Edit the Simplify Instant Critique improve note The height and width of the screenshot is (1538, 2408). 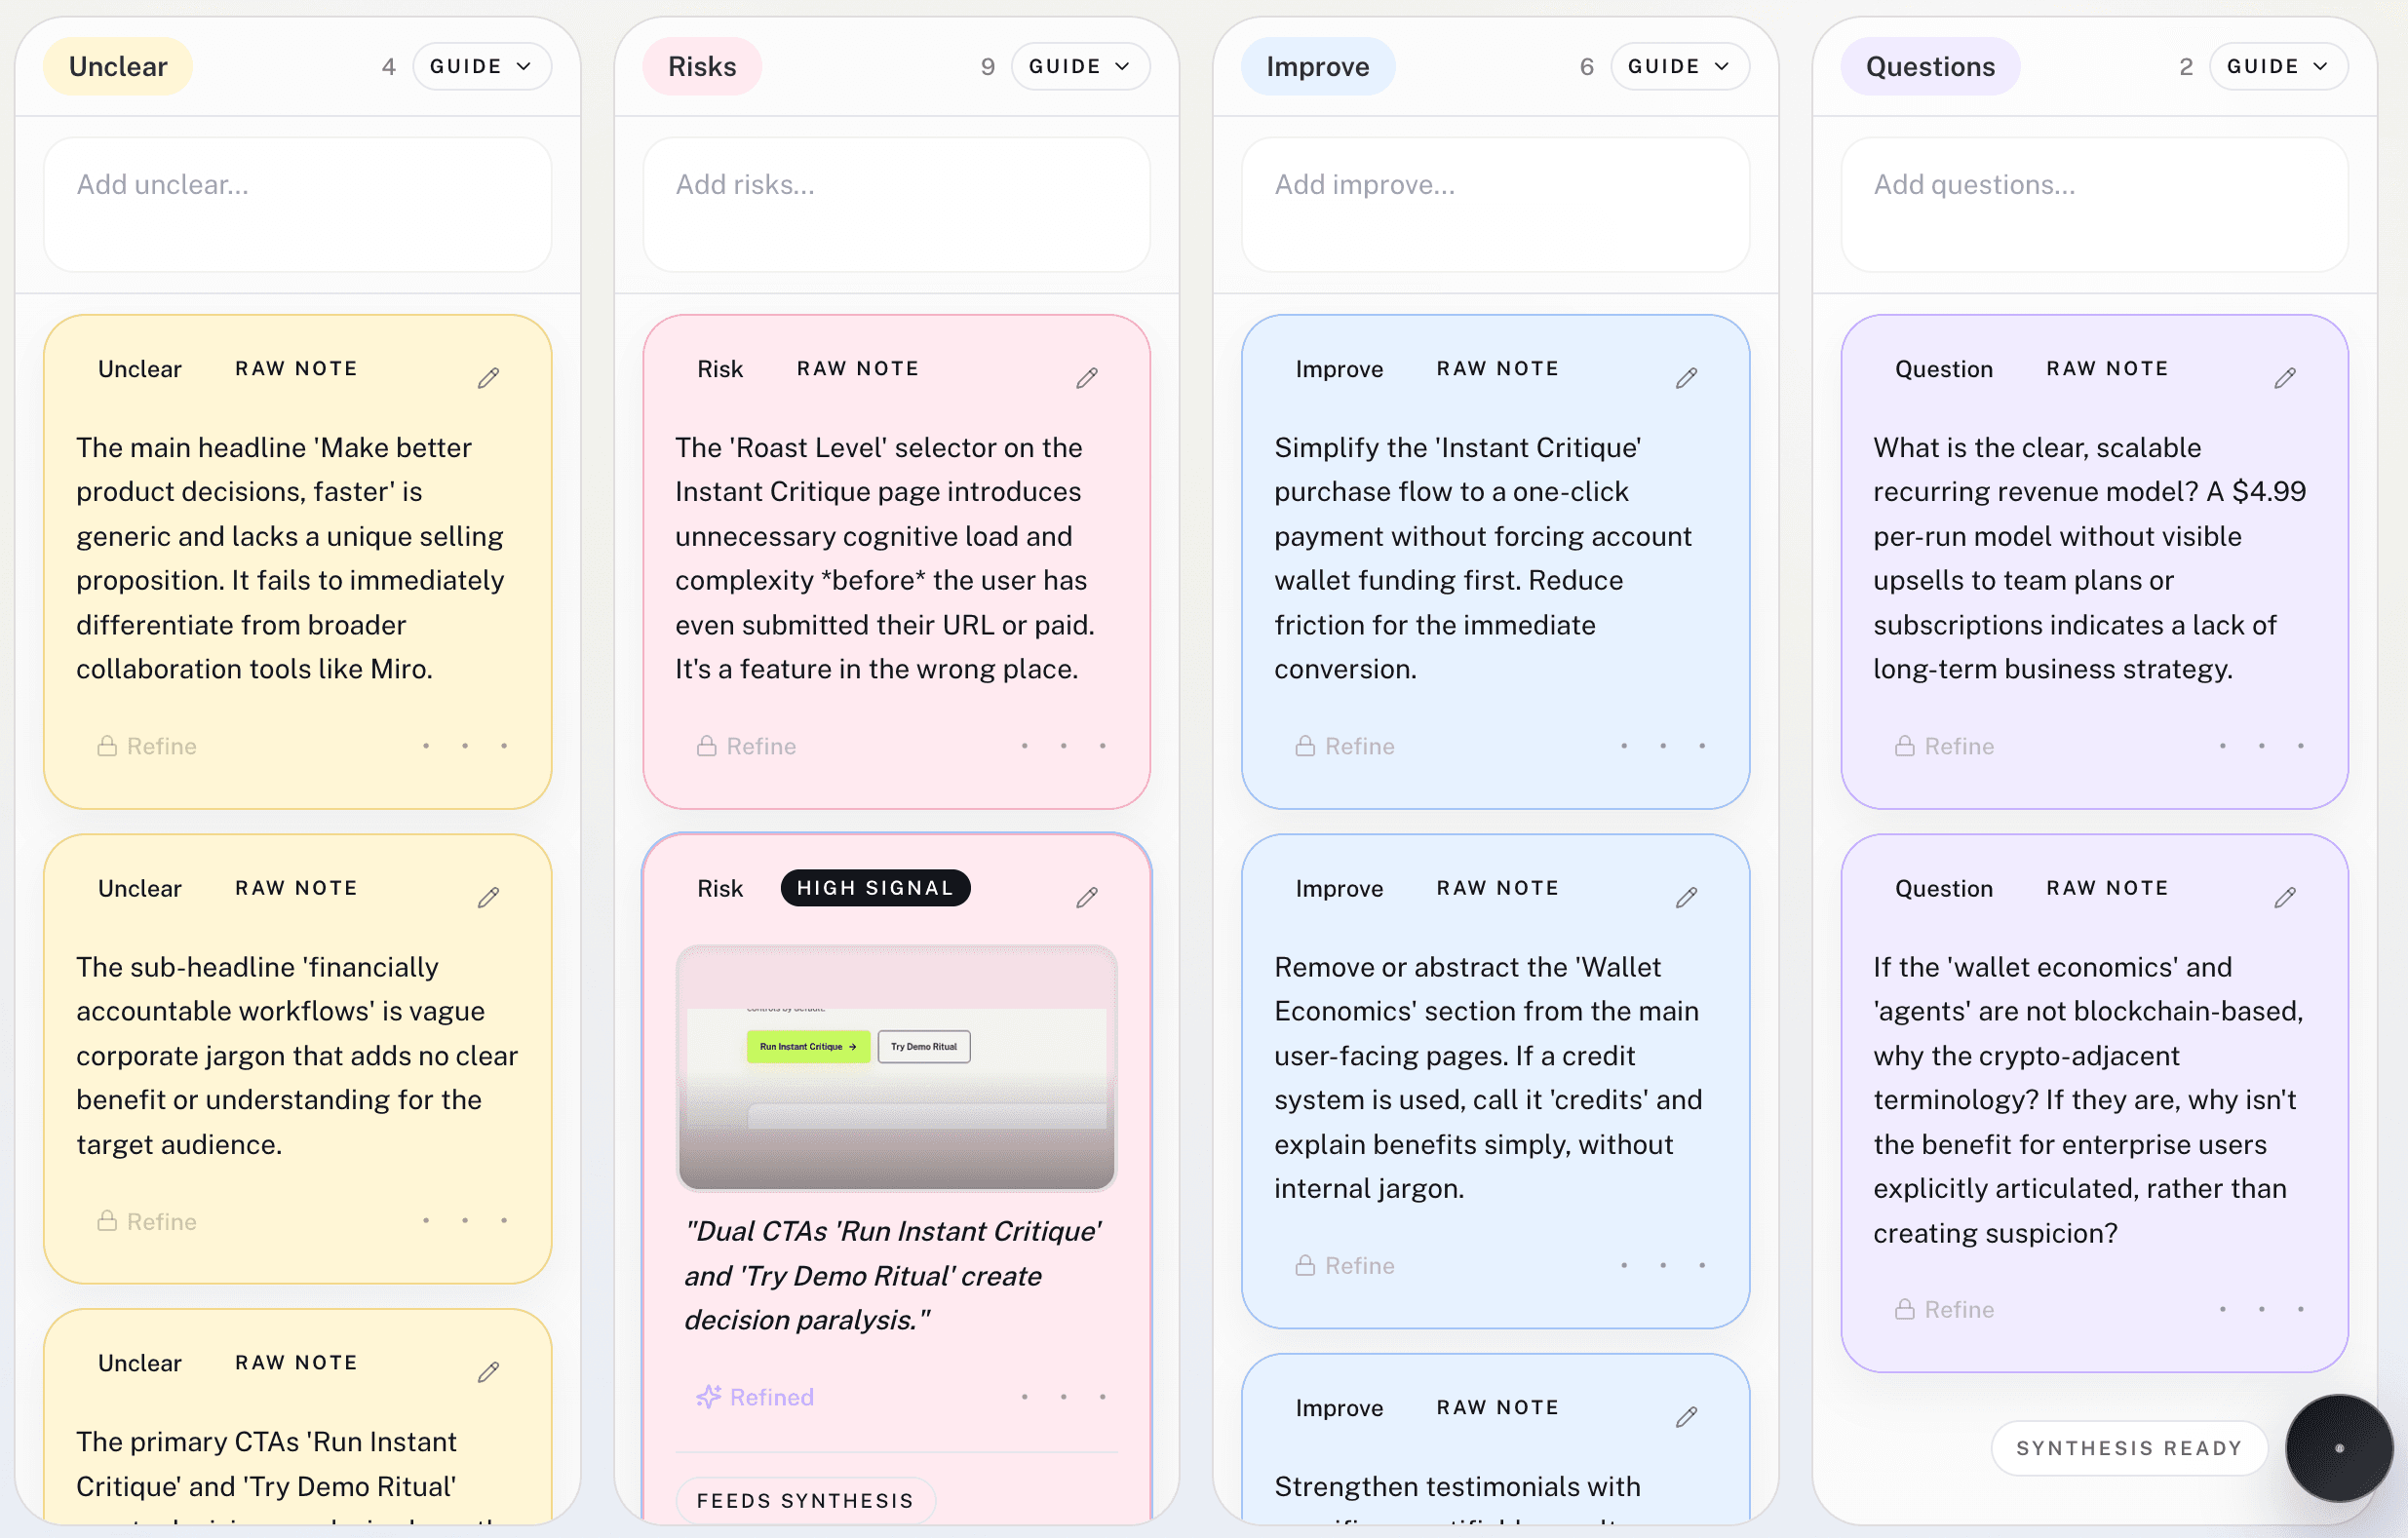(x=1686, y=378)
